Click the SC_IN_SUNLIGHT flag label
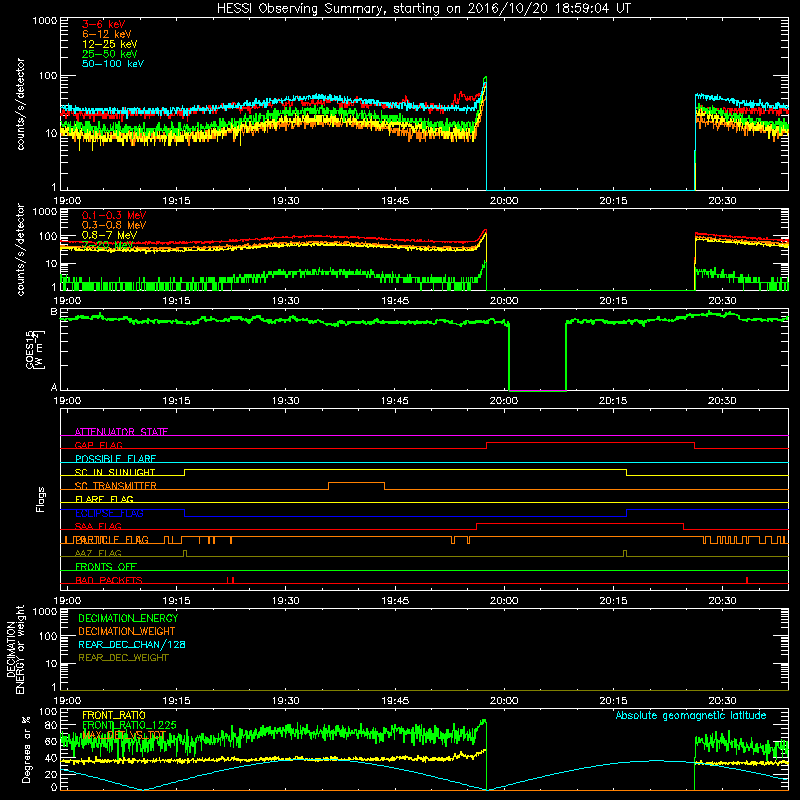This screenshot has width=800, height=800. 115,472
